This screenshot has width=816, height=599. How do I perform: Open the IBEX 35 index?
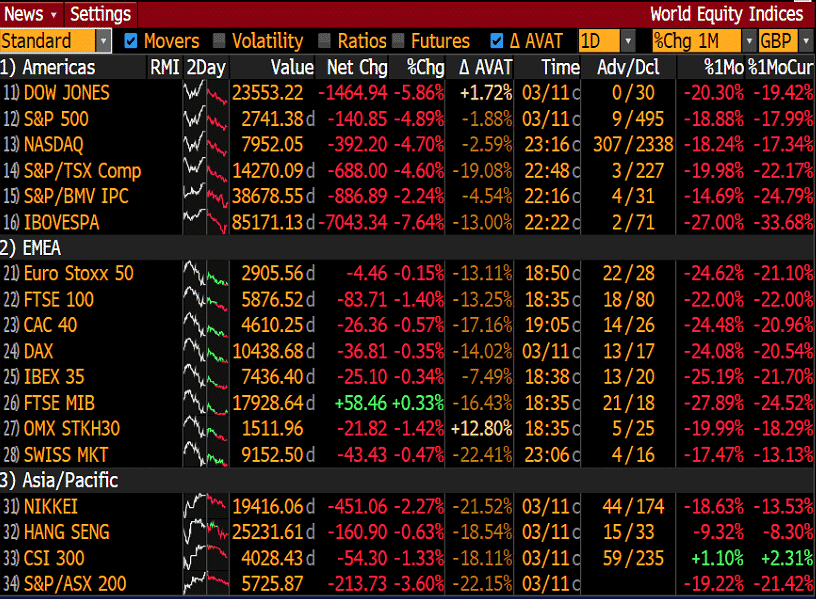click(54, 377)
